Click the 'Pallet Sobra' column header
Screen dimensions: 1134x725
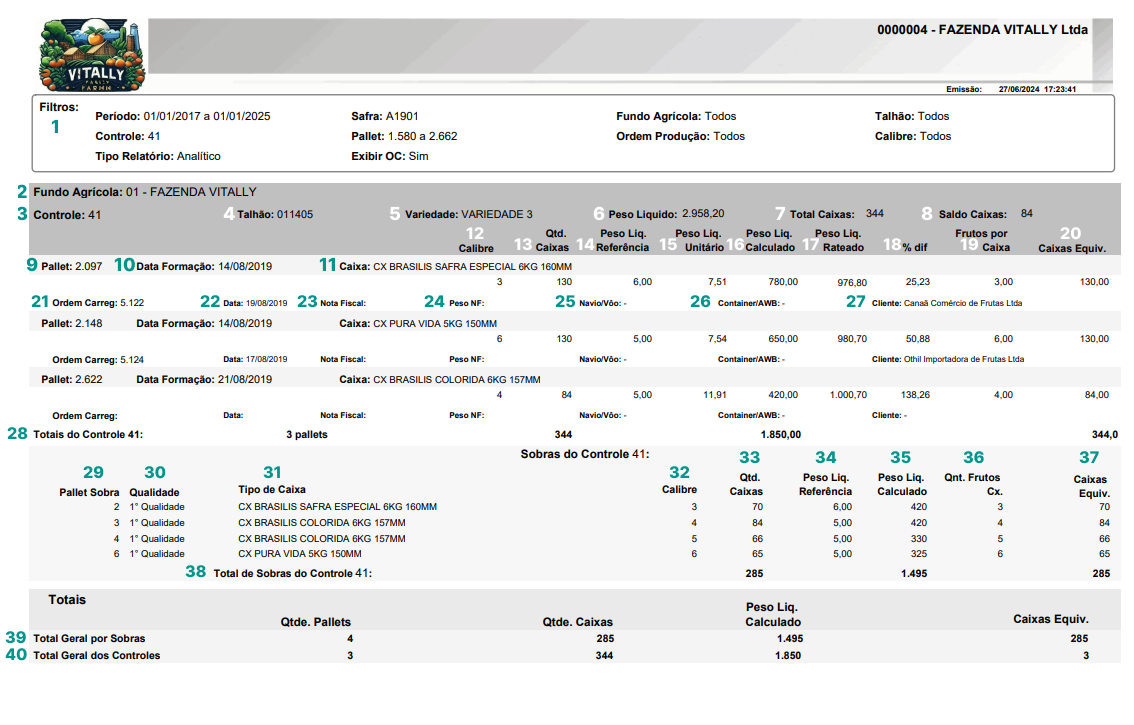(89, 493)
